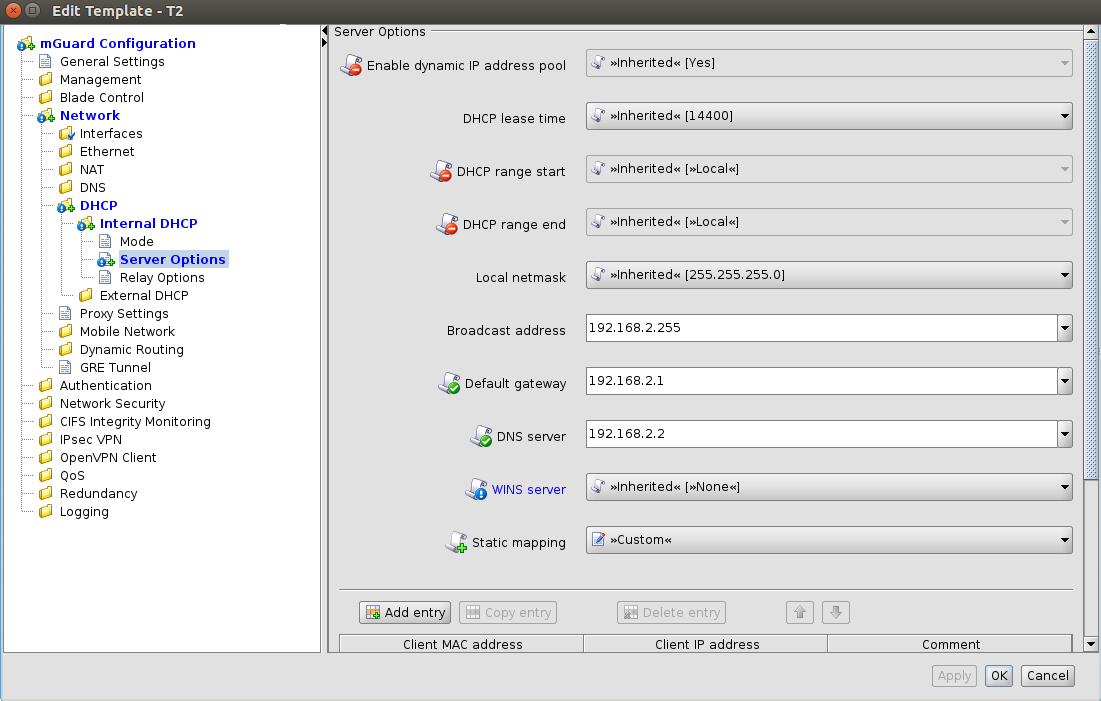Click the move entry up arrow button
Viewport: 1101px width, 701px height.
pyautogui.click(x=799, y=613)
